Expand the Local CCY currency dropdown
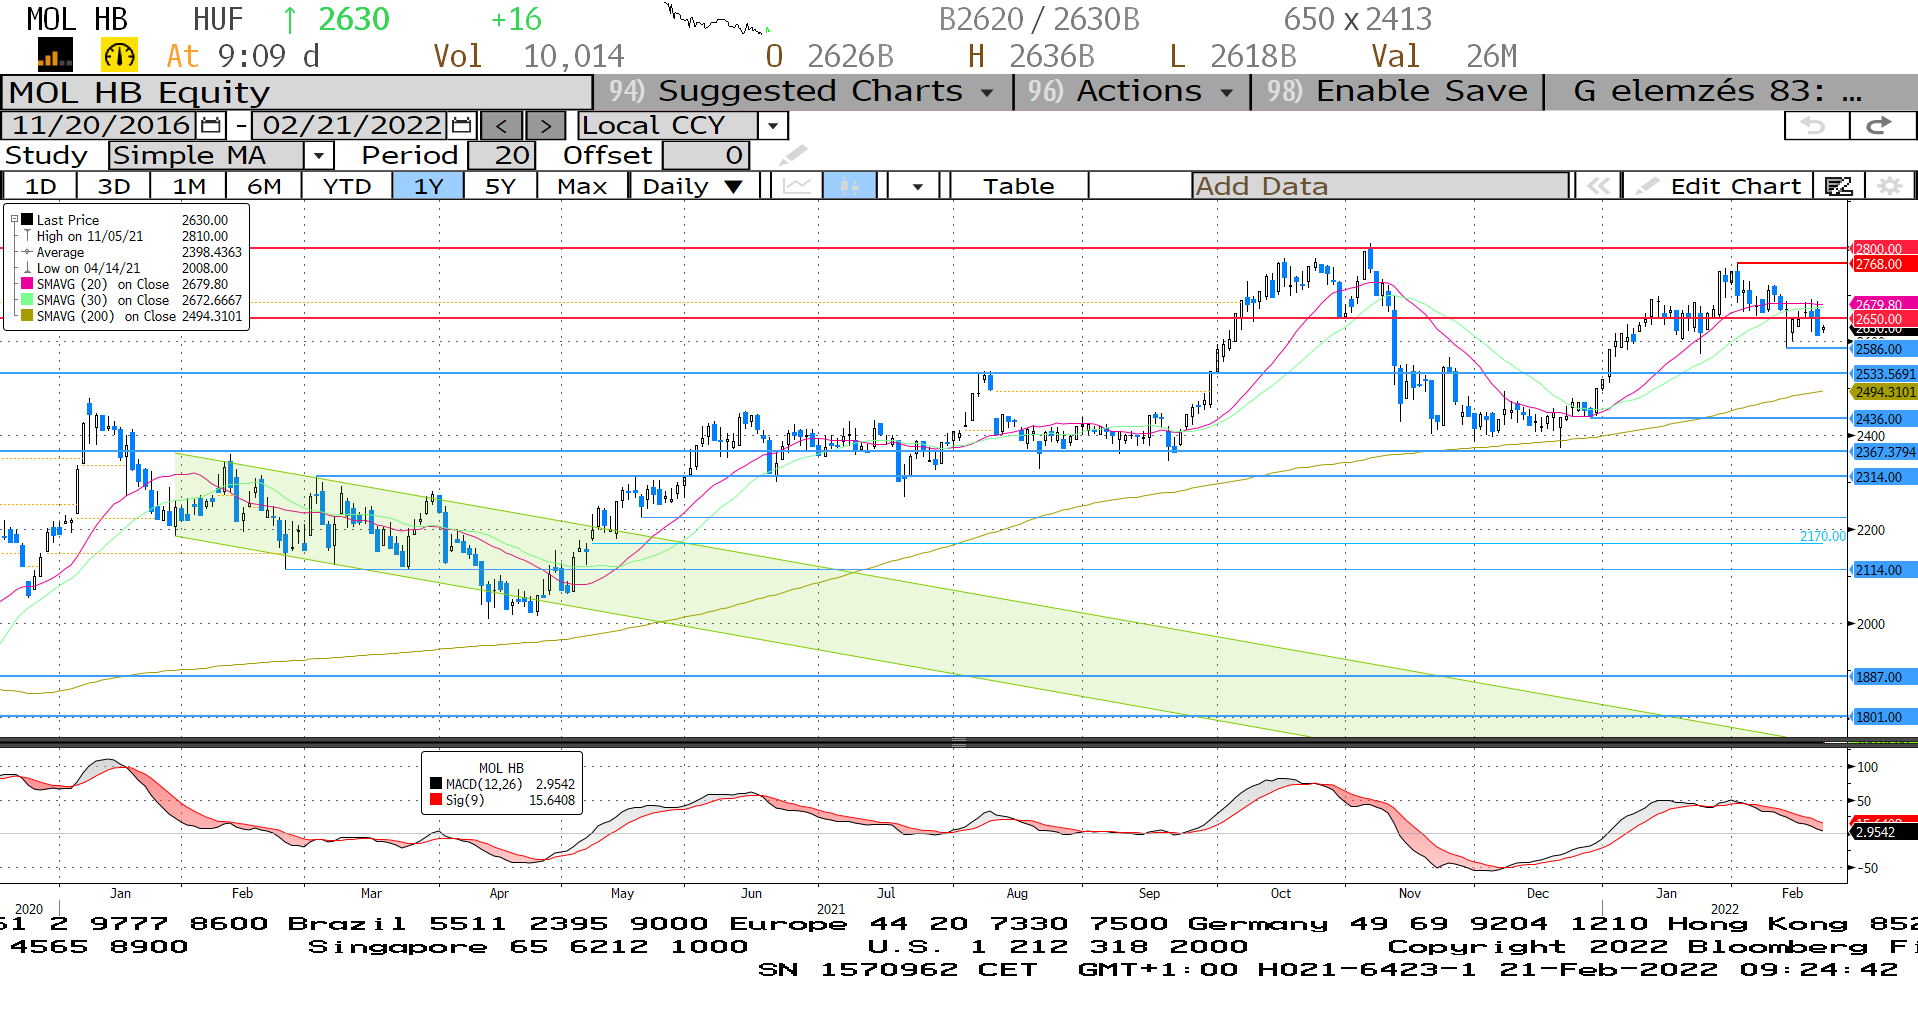The height and width of the screenshot is (1025, 1918). tap(772, 126)
